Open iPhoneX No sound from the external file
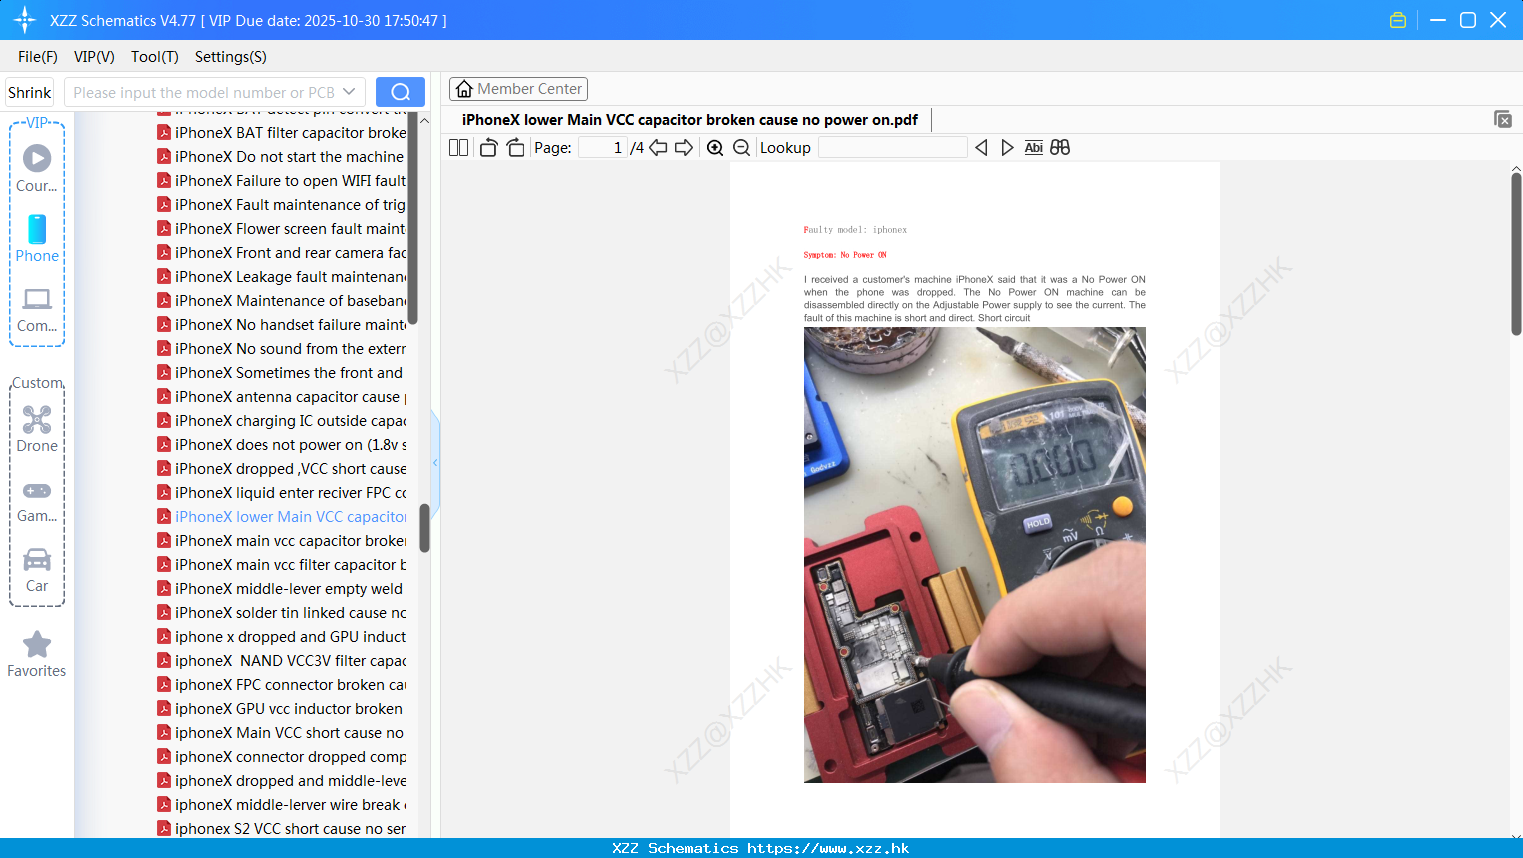1523x858 pixels. coord(282,349)
